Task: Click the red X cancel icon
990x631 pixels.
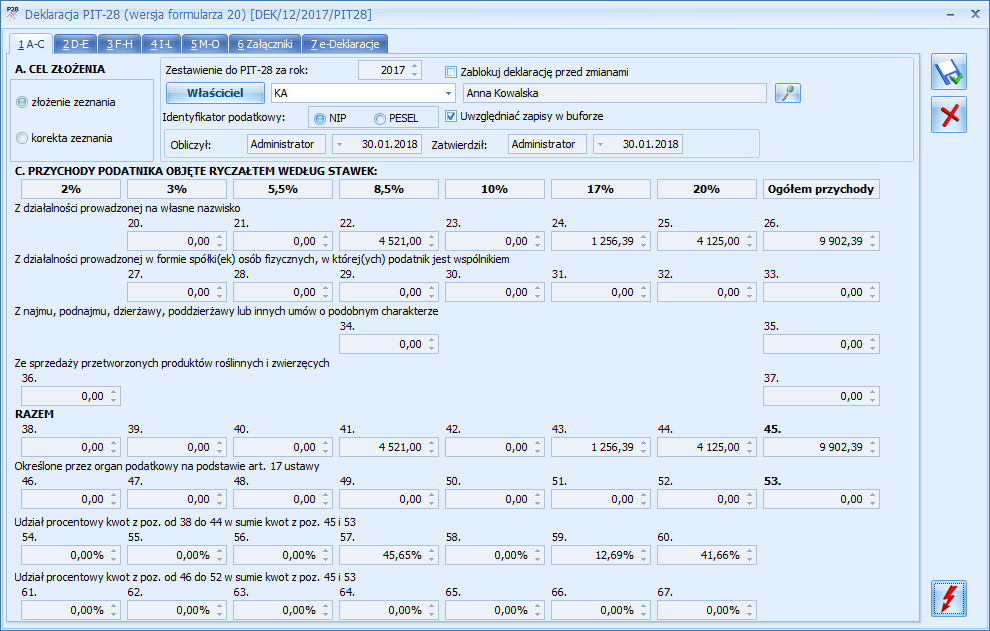Action: pos(948,115)
